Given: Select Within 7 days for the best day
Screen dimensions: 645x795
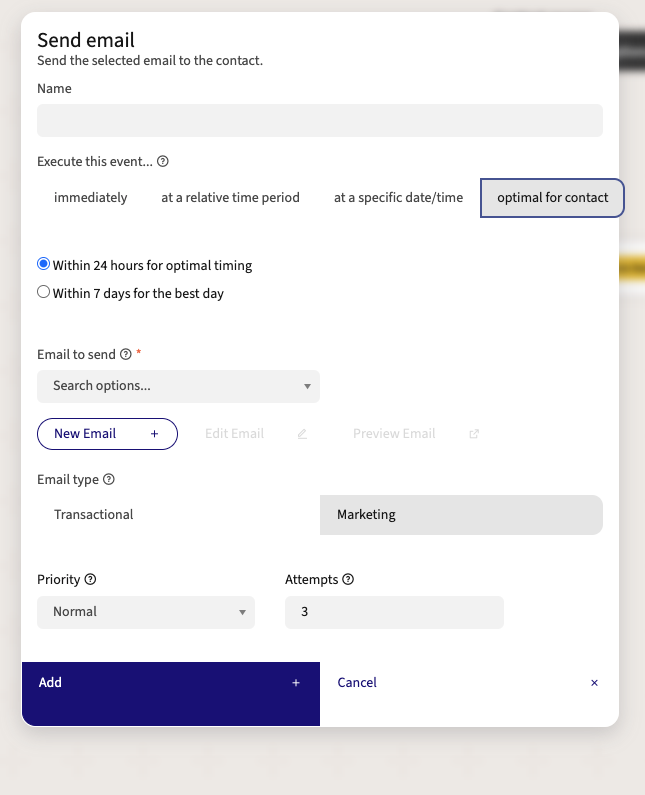Looking at the screenshot, I should pyautogui.click(x=44, y=292).
